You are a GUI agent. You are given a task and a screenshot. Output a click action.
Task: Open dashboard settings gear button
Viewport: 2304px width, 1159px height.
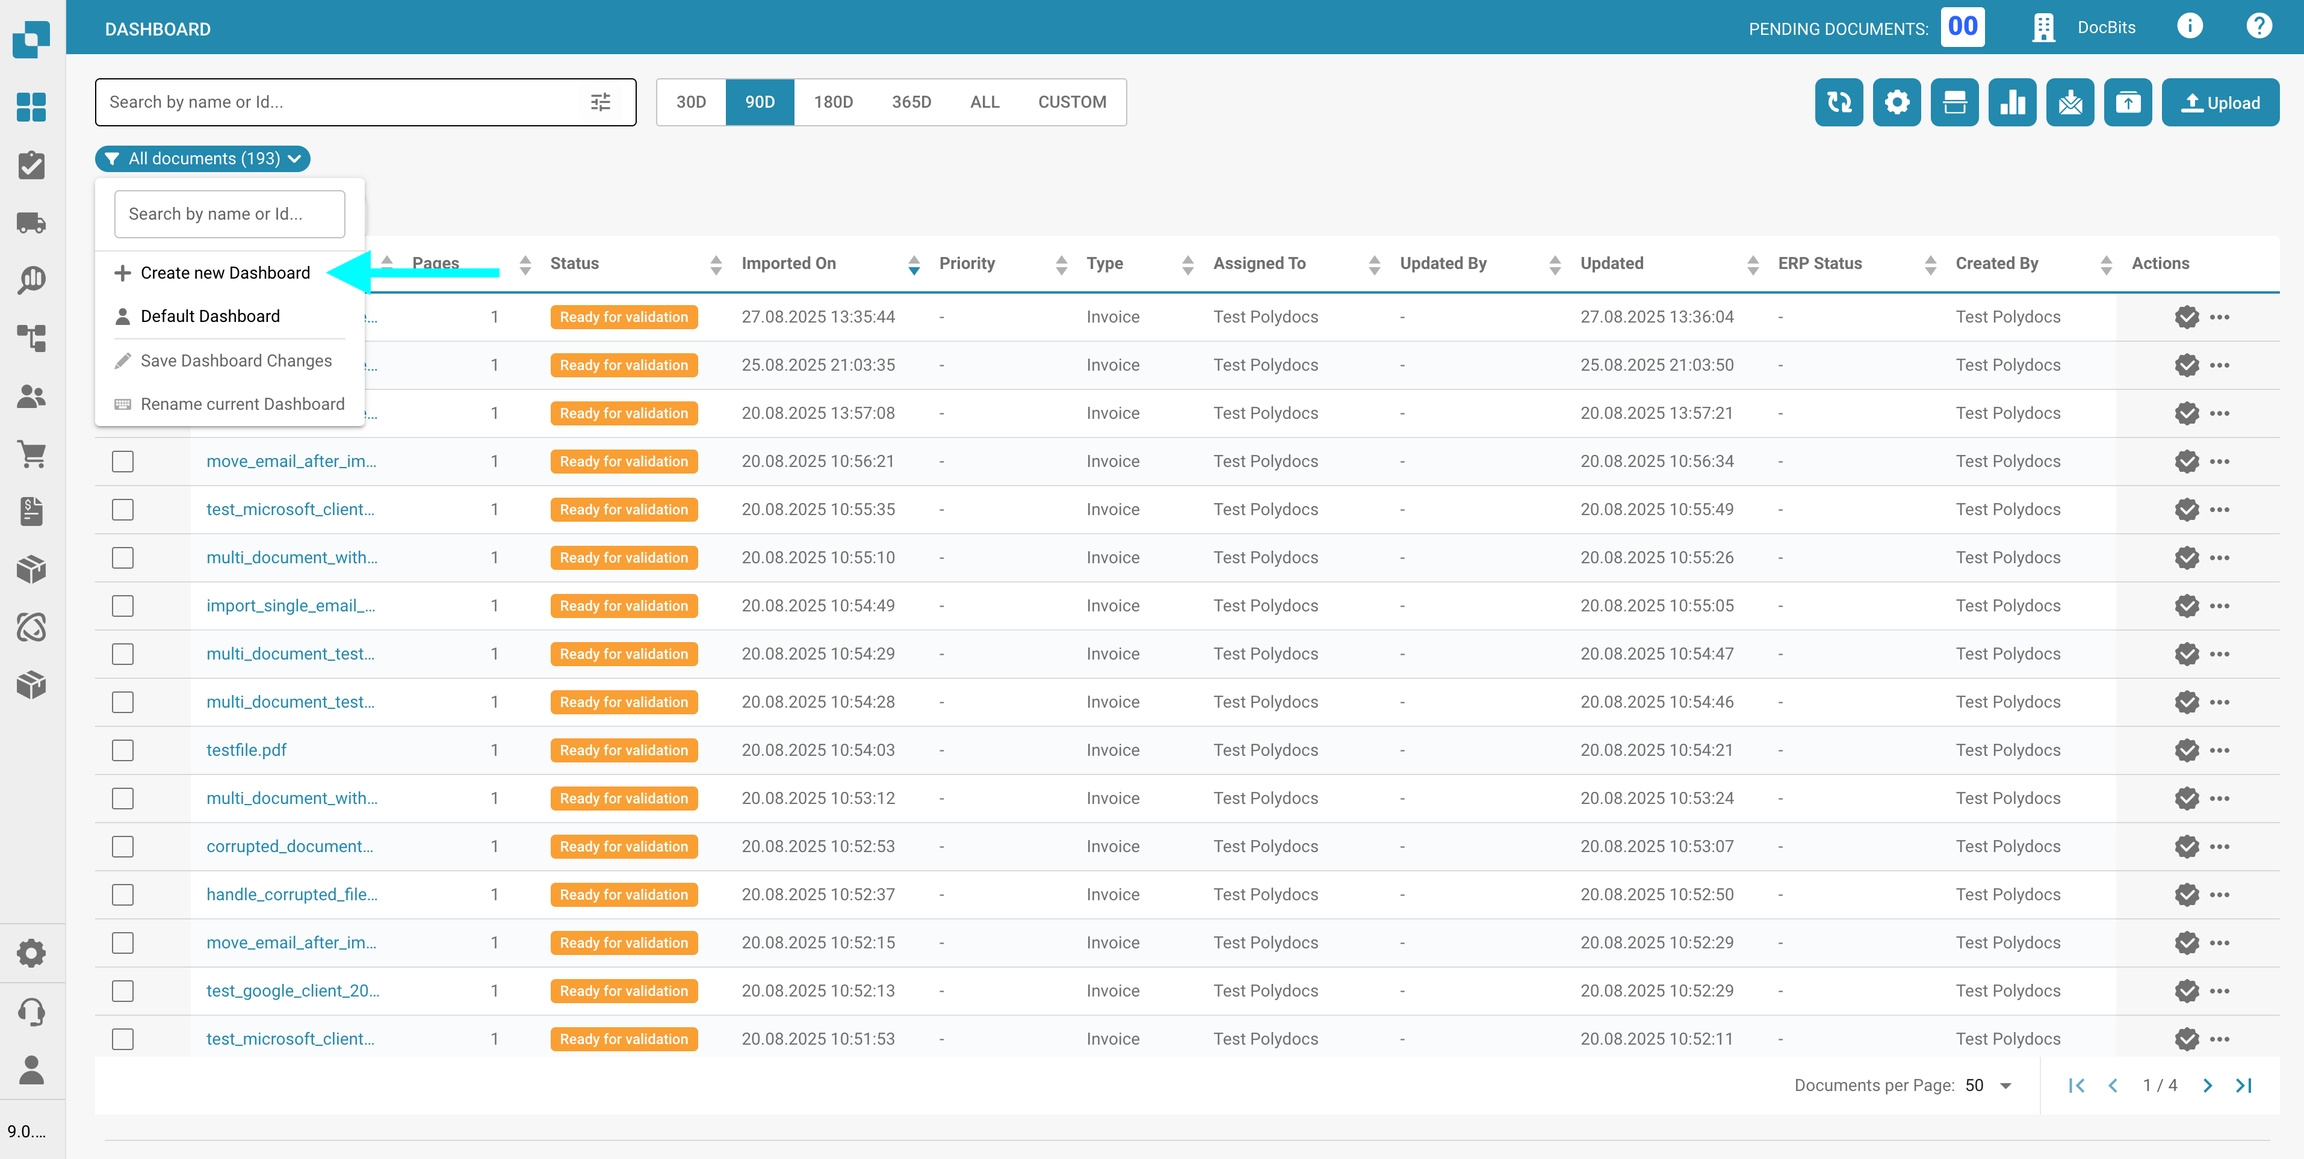click(1896, 102)
